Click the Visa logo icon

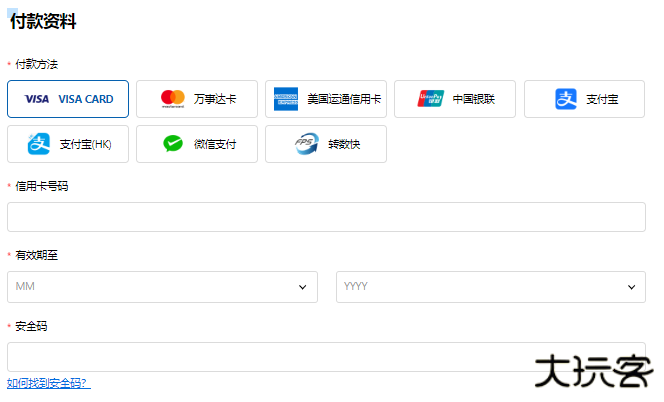click(x=37, y=99)
